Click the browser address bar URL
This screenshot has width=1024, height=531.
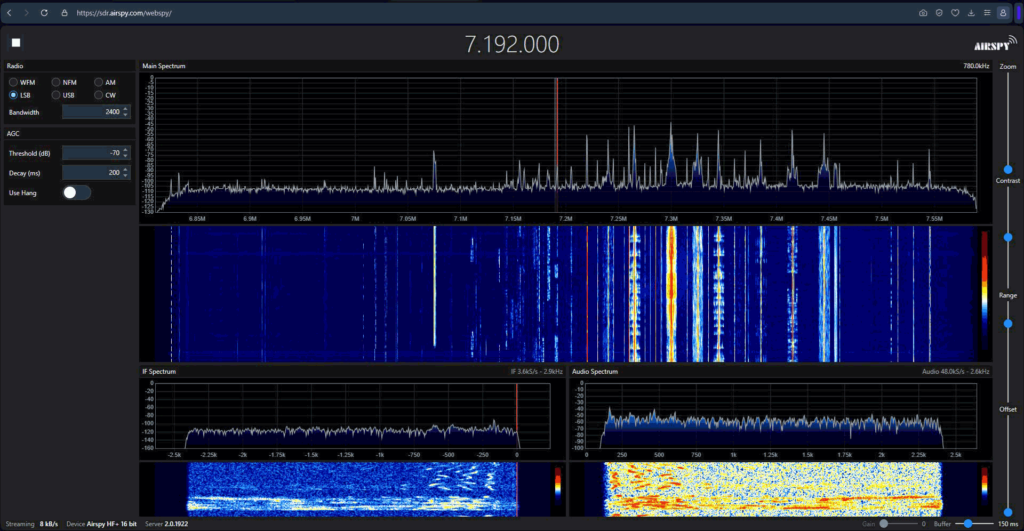pos(124,13)
